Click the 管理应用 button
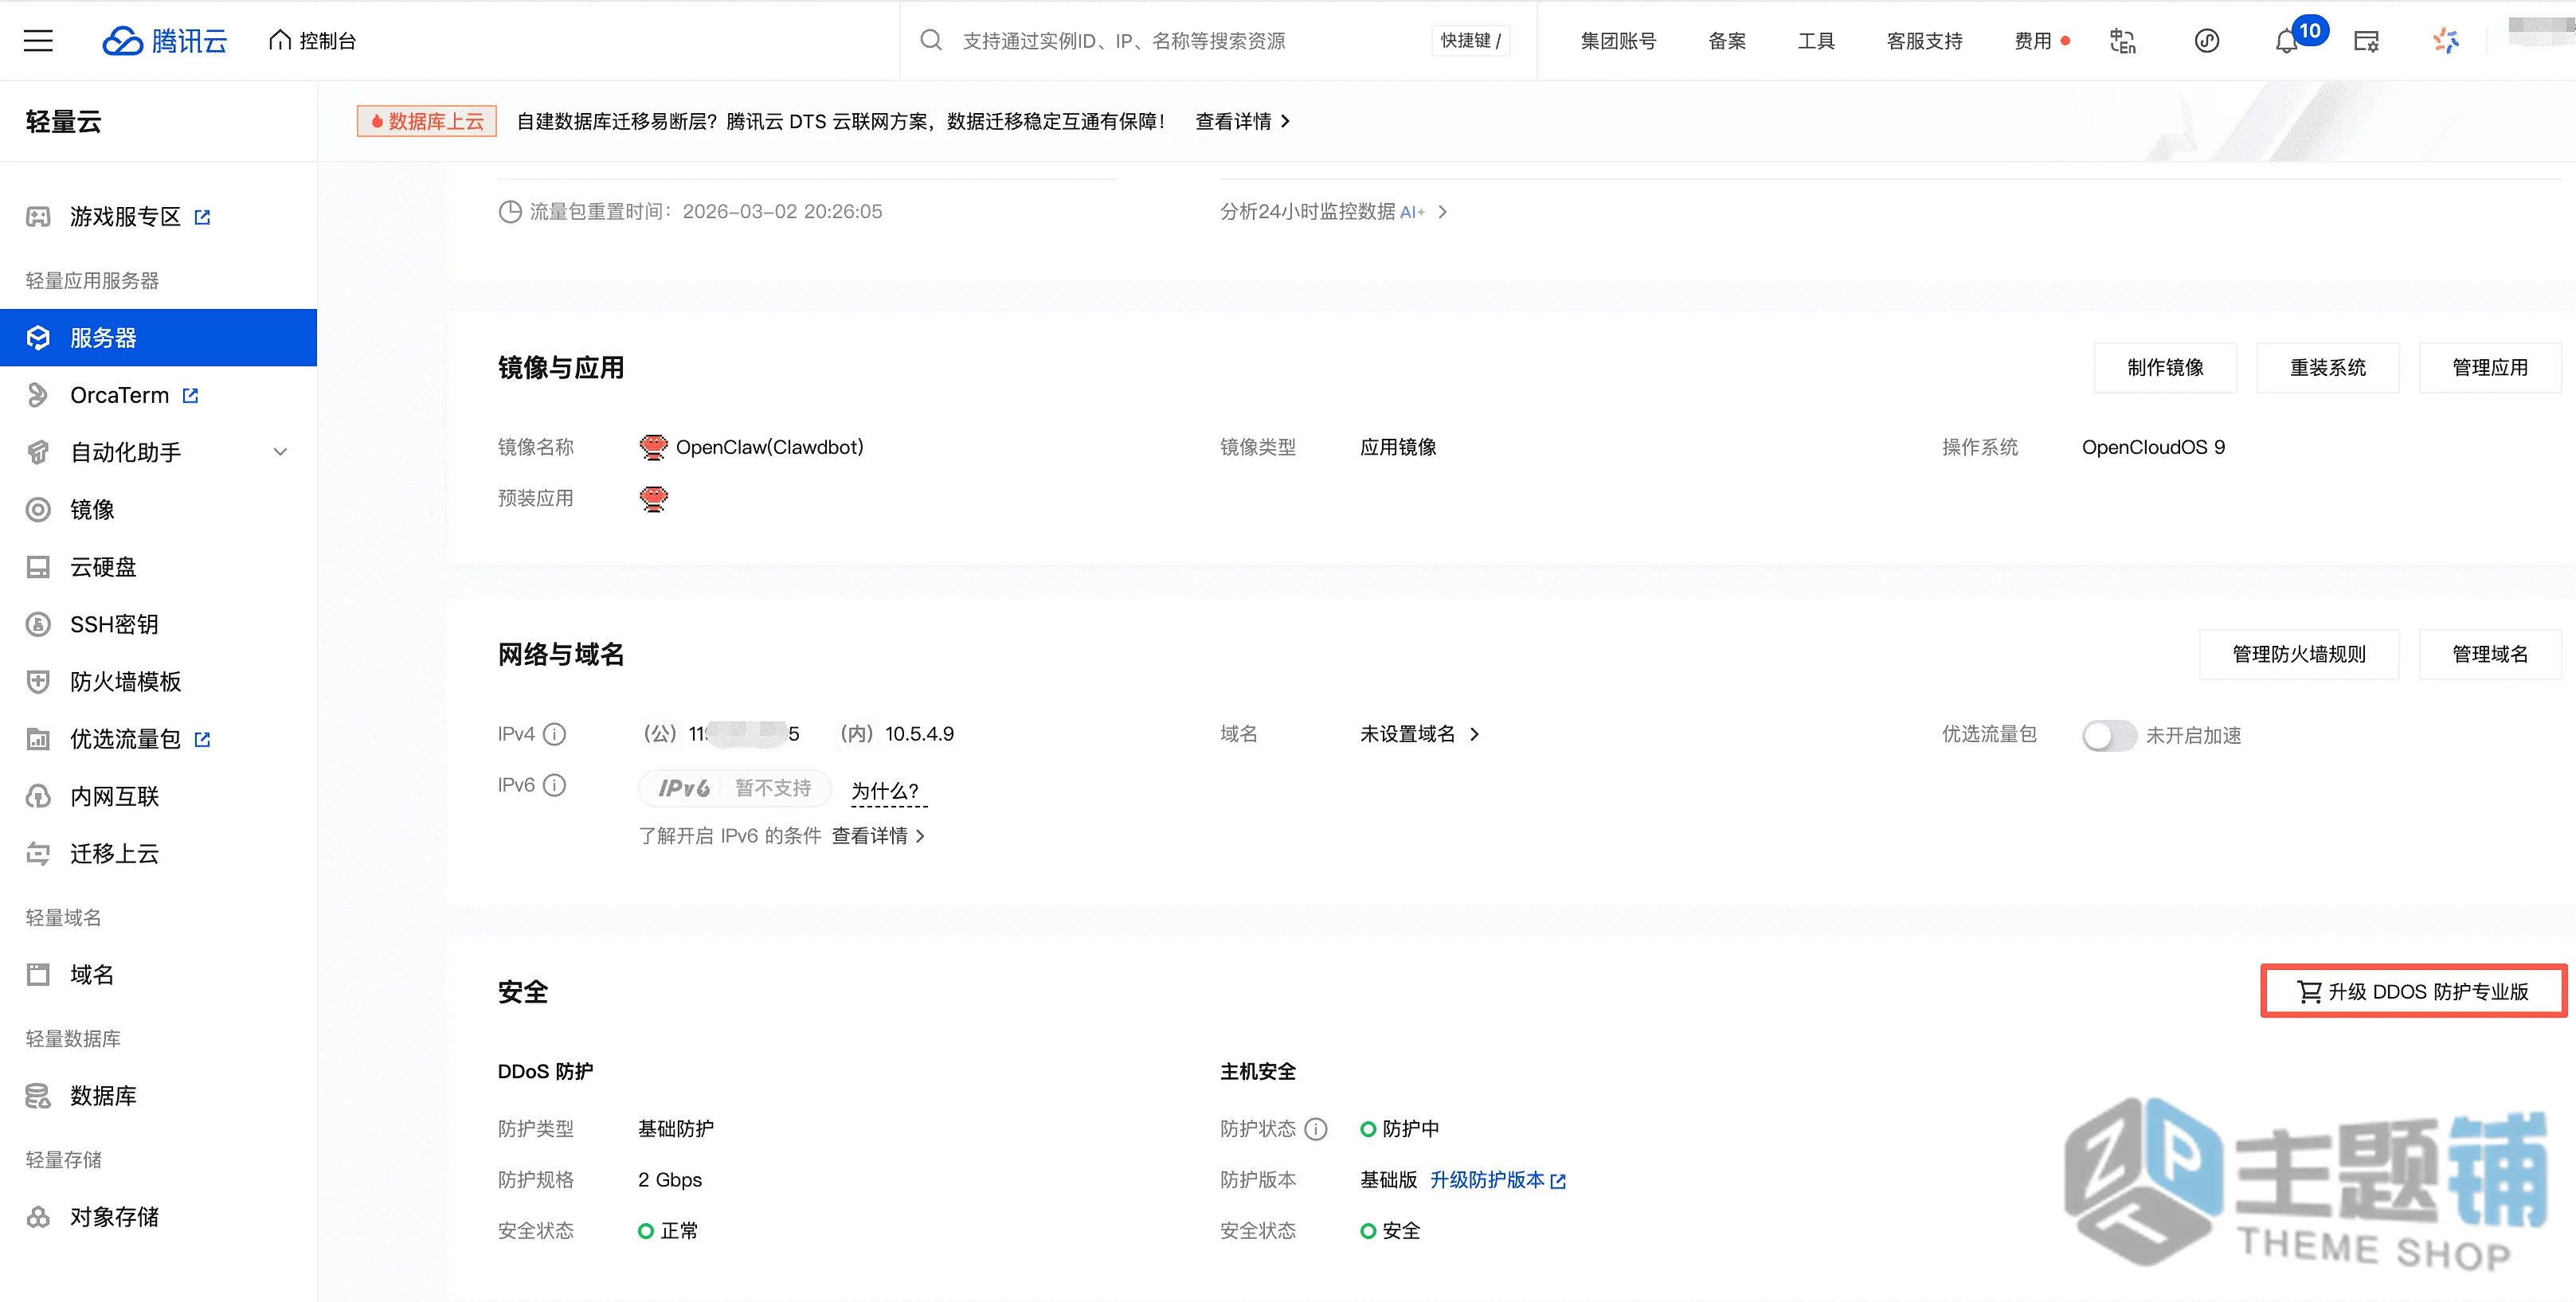This screenshot has height=1302, width=2576. coord(2489,367)
